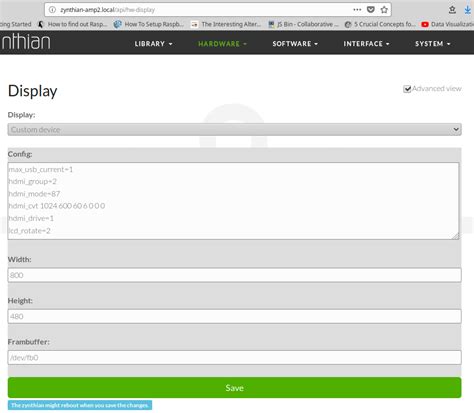Open 'JS Bin - Collaborative' bookmark
474x413 pixels.
pos(303,24)
